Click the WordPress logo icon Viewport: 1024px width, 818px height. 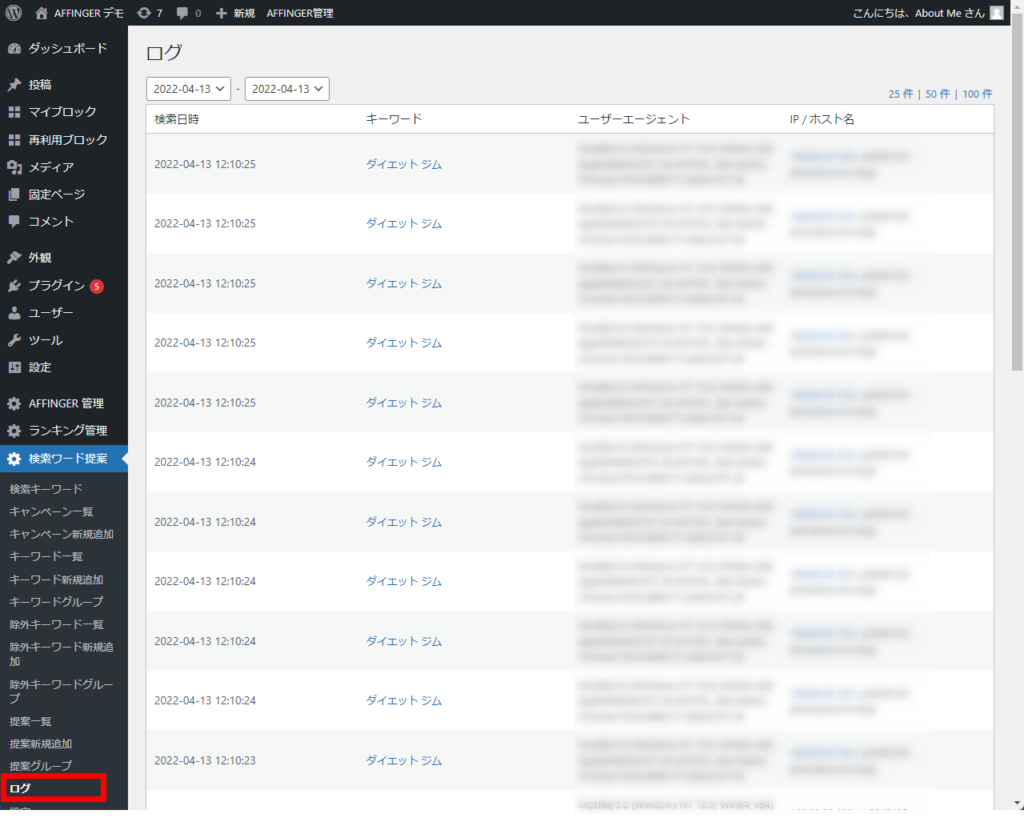(14, 13)
